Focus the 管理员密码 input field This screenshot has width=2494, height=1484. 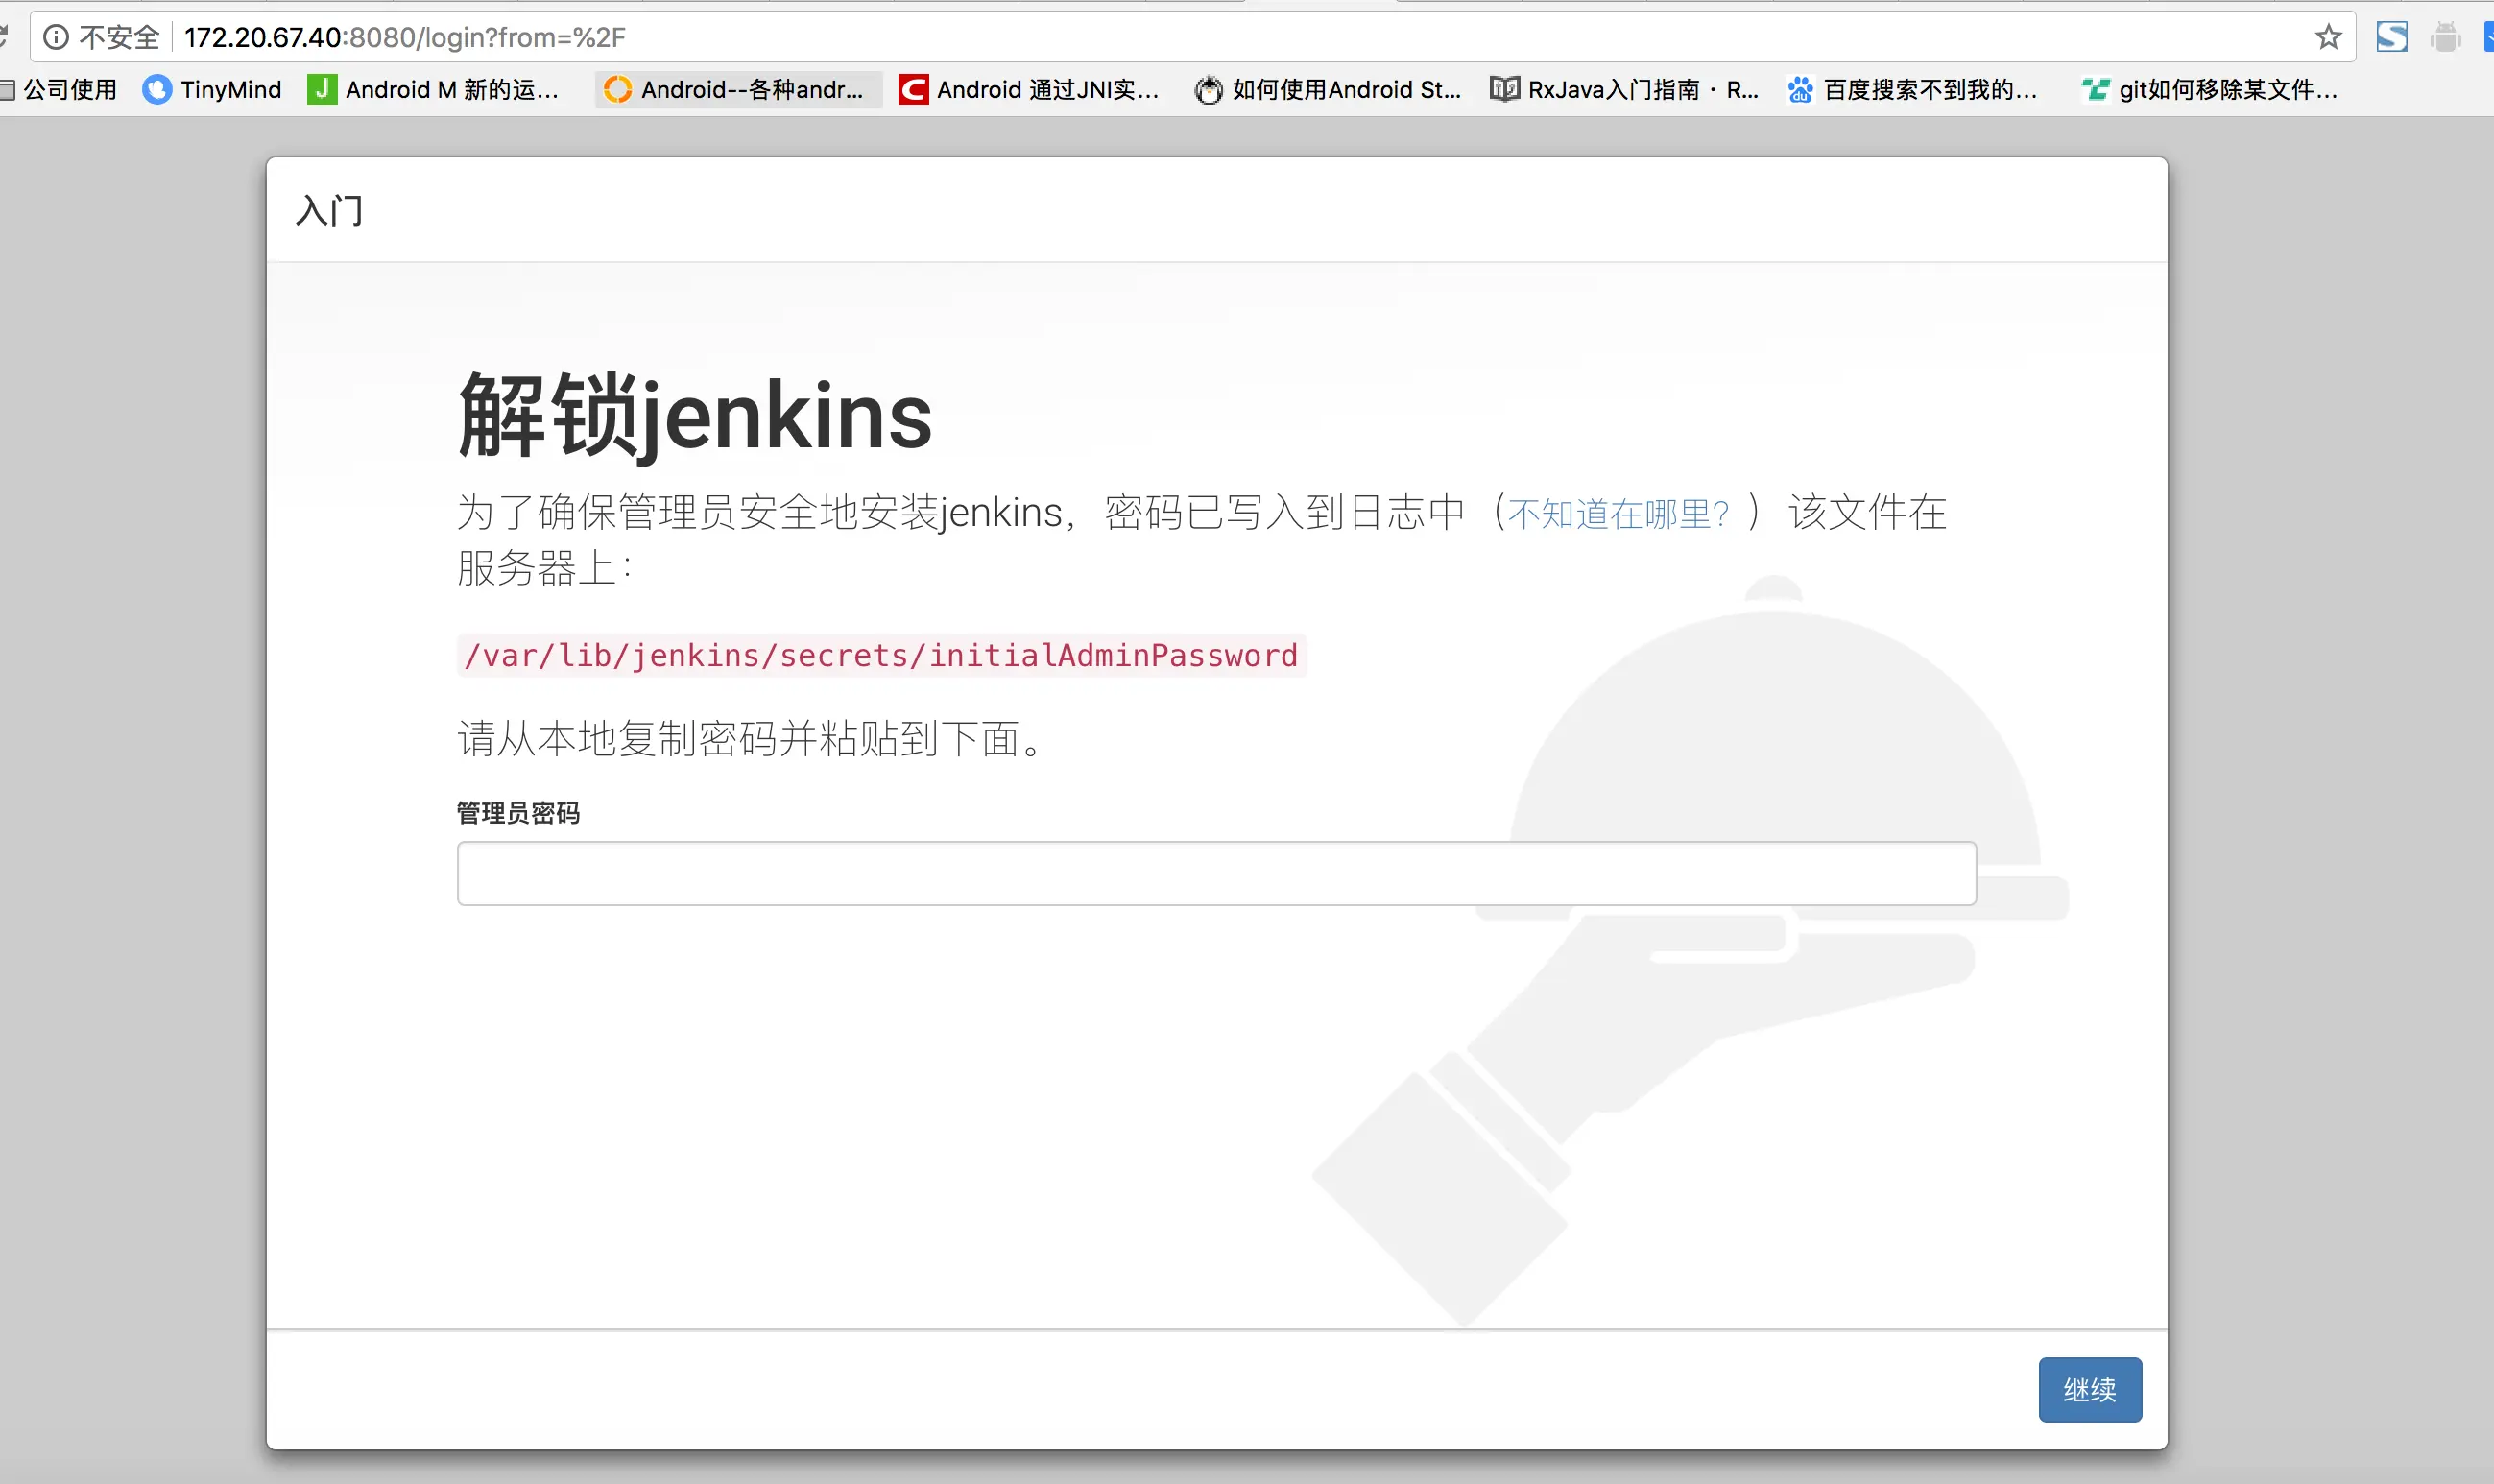pyautogui.click(x=1215, y=873)
